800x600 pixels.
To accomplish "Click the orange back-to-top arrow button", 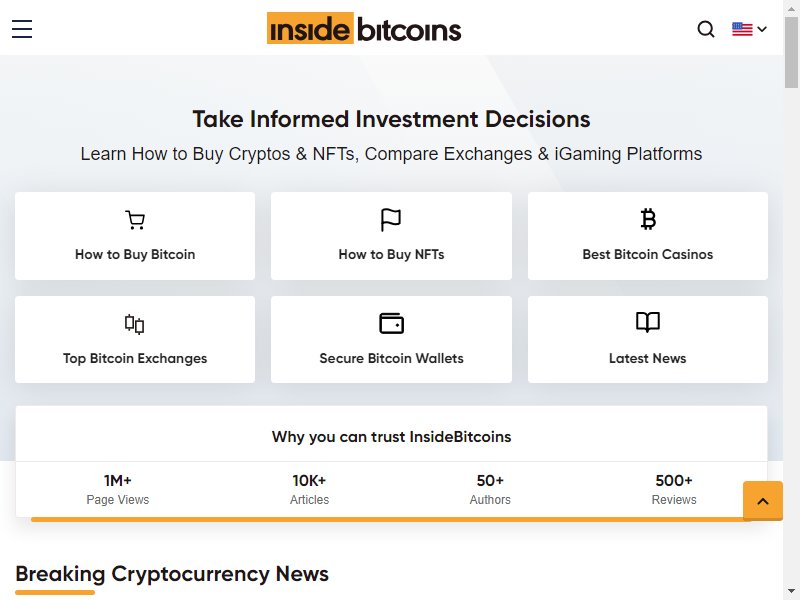I will click(763, 501).
